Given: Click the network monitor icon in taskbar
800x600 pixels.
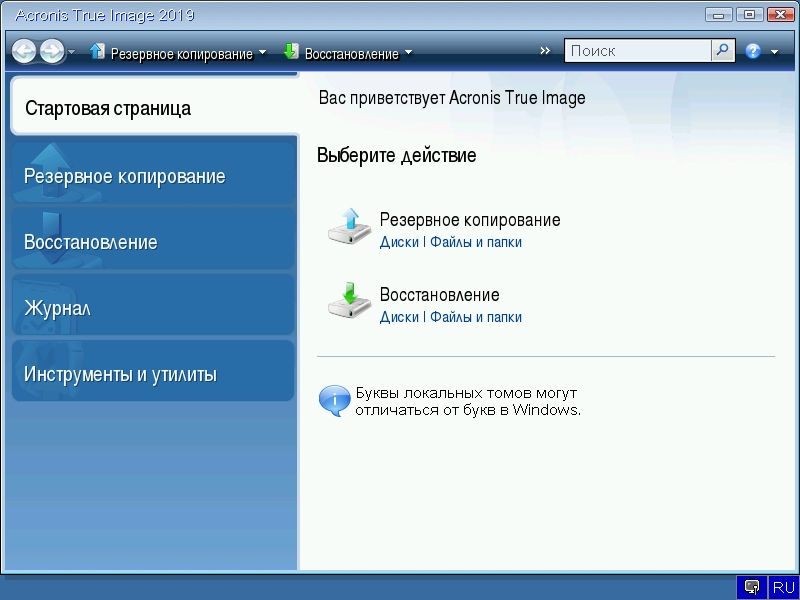Looking at the screenshot, I should pyautogui.click(x=752, y=587).
